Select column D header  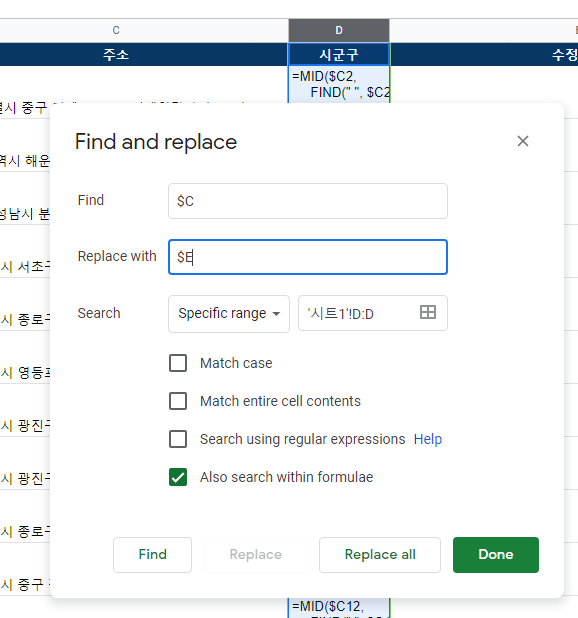point(339,30)
